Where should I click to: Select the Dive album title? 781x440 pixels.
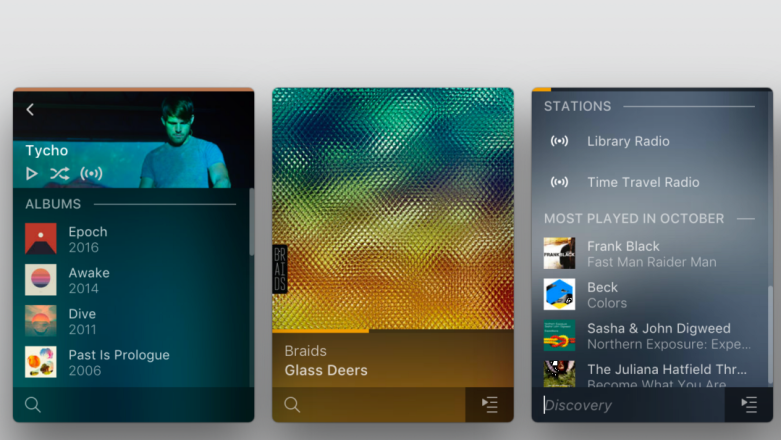click(82, 314)
